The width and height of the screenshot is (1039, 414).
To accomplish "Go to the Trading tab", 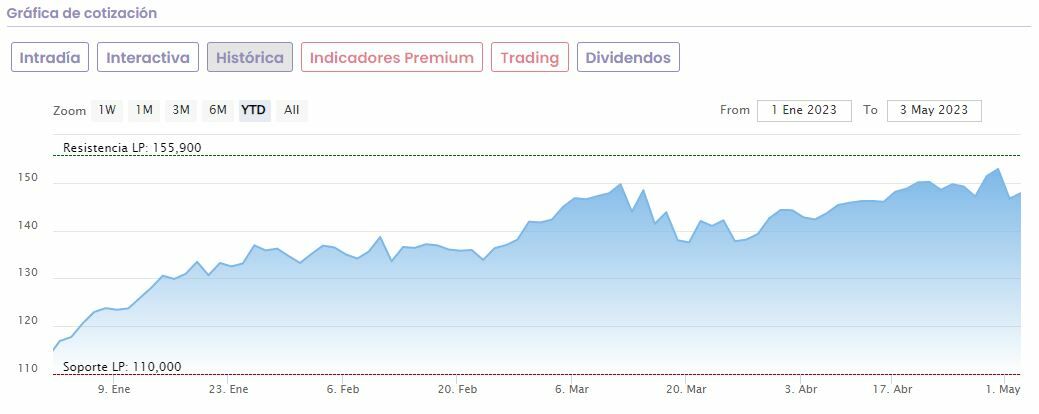I will [x=529, y=57].
